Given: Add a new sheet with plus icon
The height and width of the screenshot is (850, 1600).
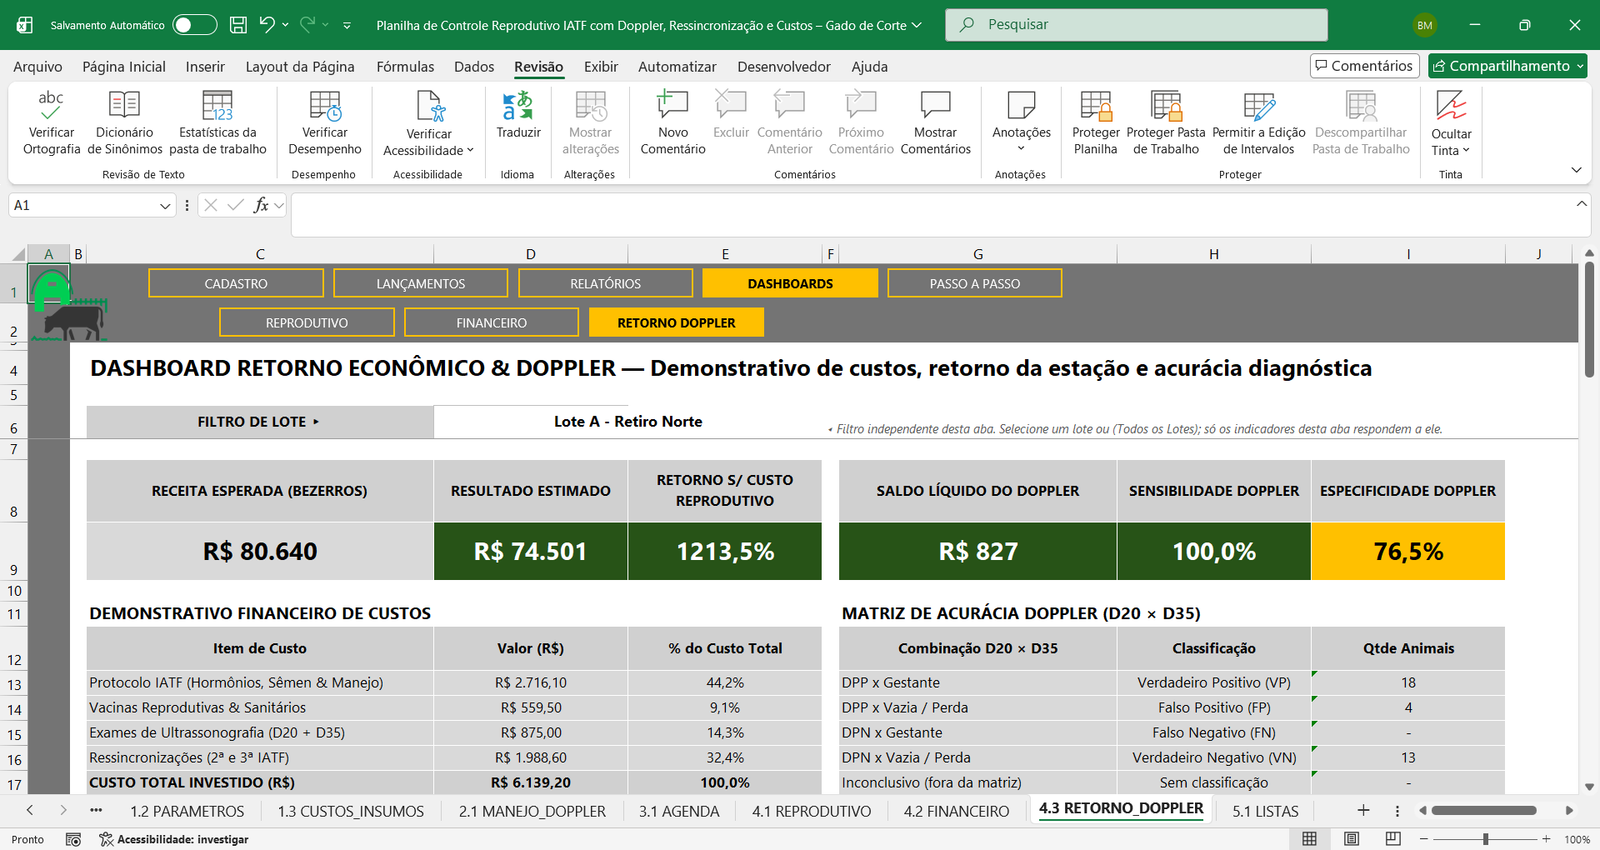Looking at the screenshot, I should tap(1363, 810).
